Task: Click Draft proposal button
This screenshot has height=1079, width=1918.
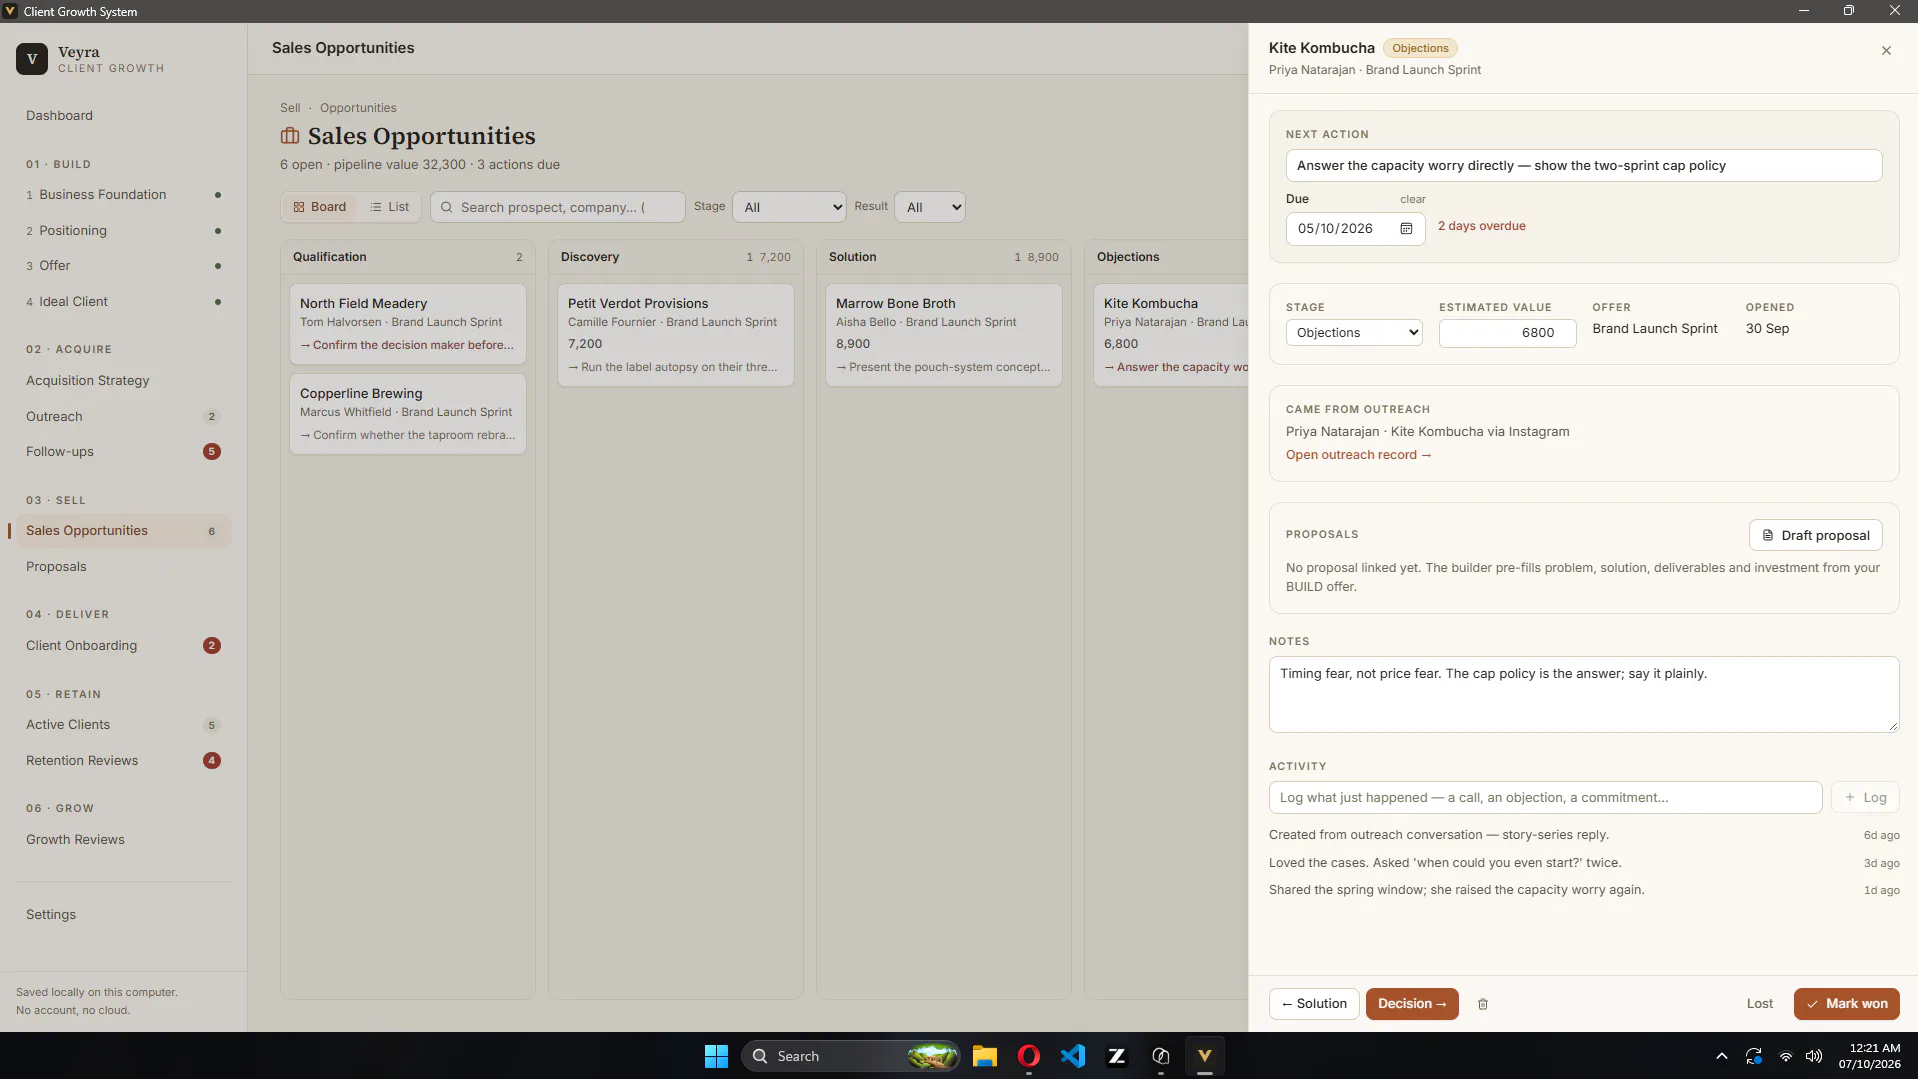Action: pyautogui.click(x=1816, y=535)
